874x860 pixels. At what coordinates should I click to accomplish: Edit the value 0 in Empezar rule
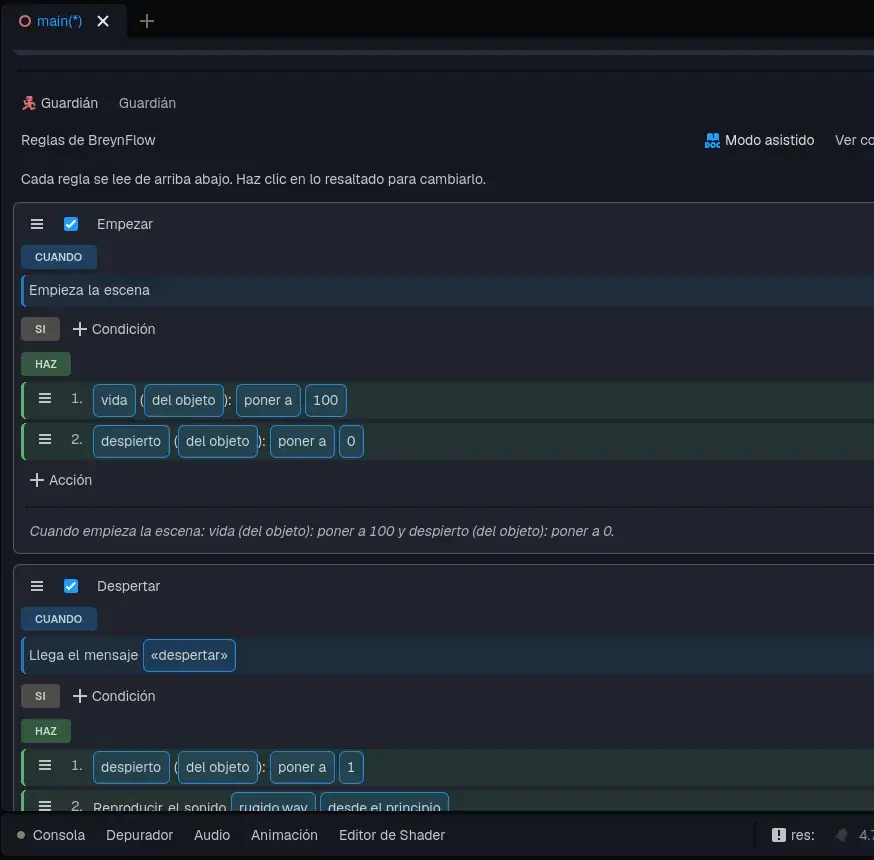(x=351, y=441)
